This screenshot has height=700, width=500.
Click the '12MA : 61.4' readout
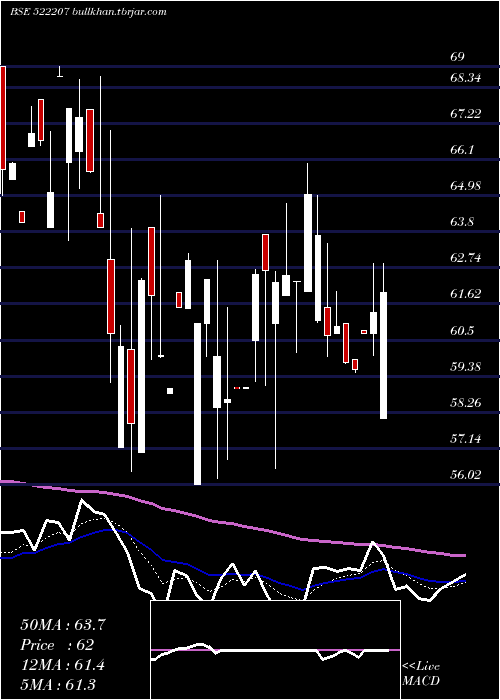pos(63,665)
